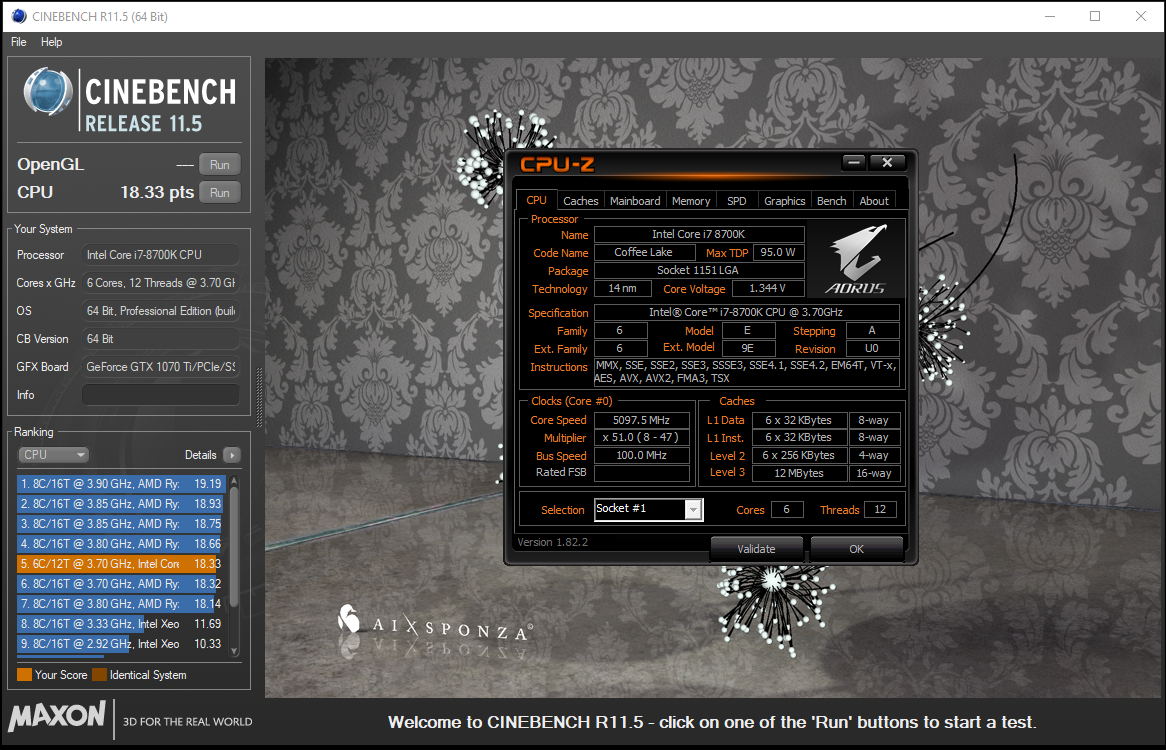Click the GFX Board GeForce GTX 1070 field
The height and width of the screenshot is (750, 1166).
(x=161, y=366)
